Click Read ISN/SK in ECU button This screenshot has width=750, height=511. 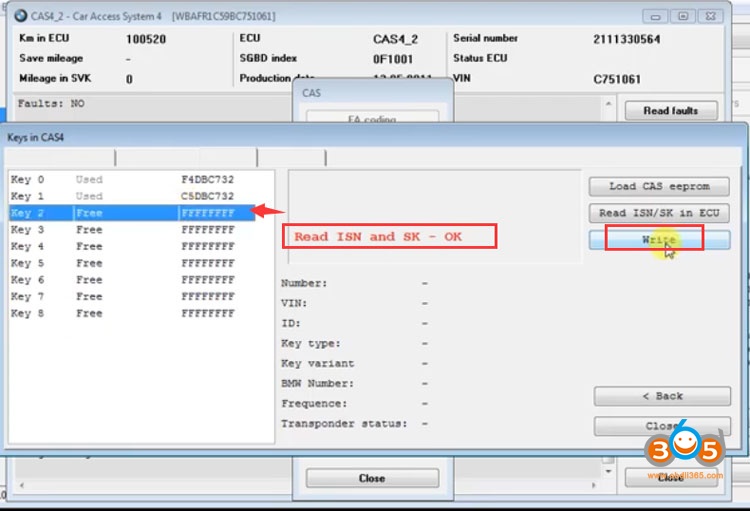tap(659, 213)
